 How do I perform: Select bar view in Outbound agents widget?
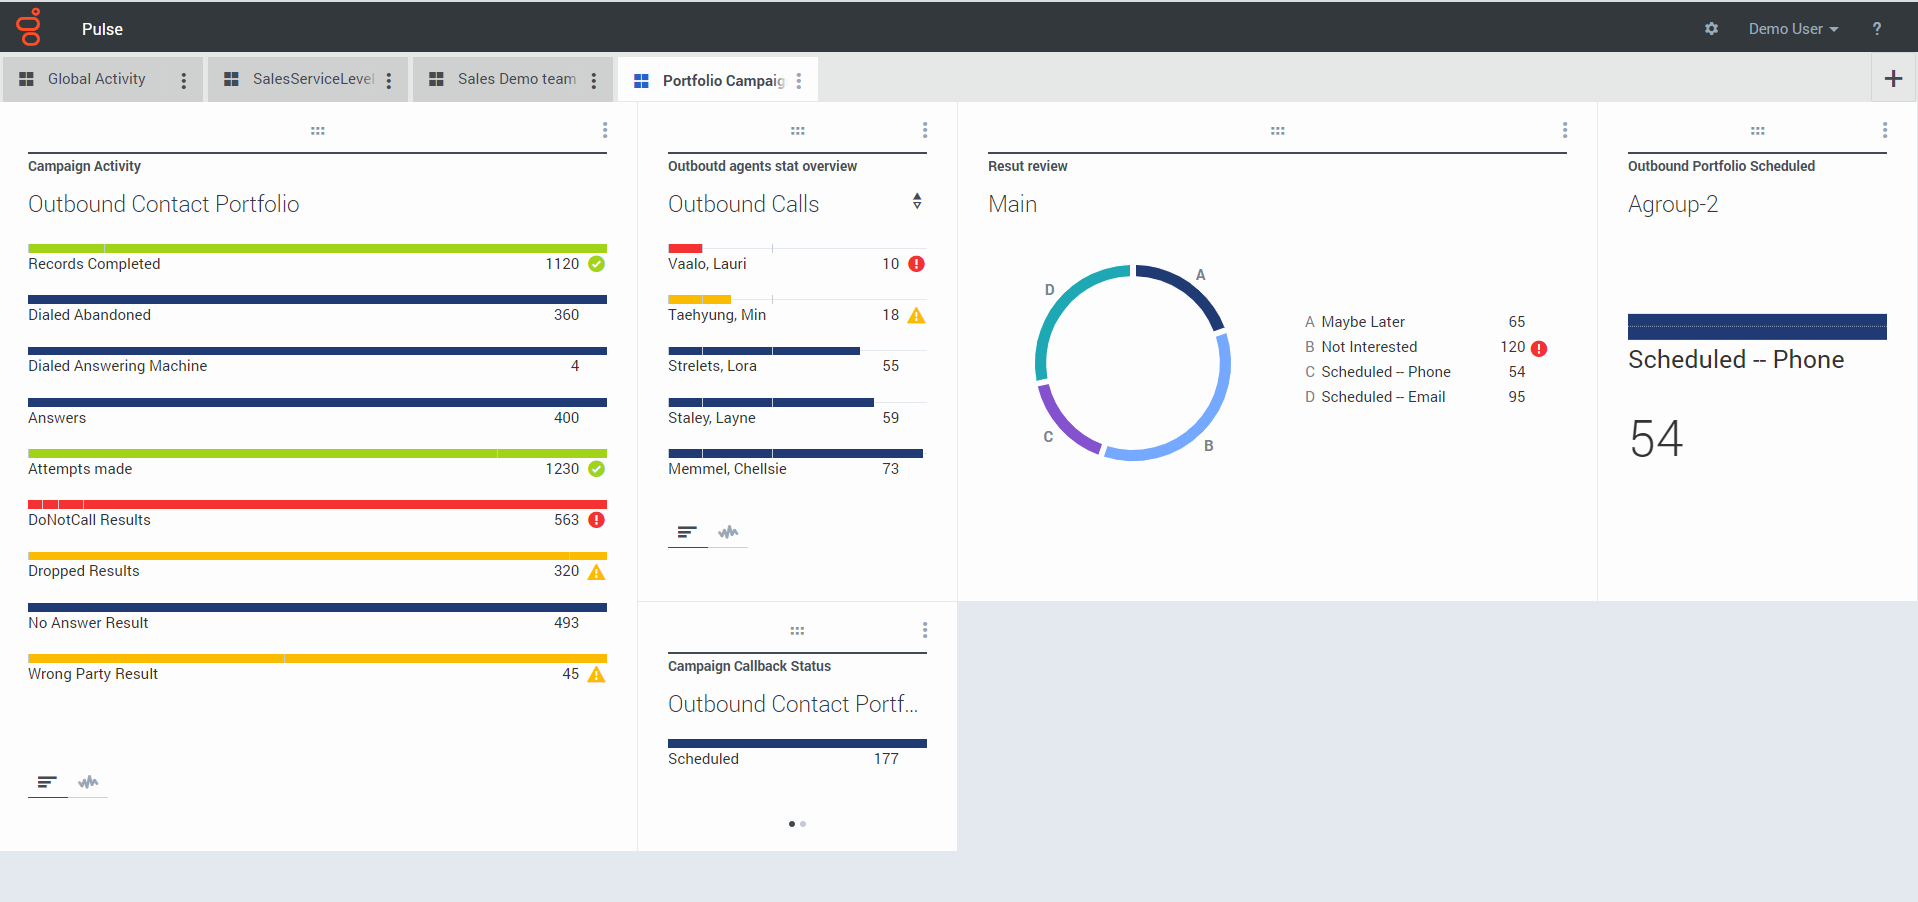[x=687, y=532]
